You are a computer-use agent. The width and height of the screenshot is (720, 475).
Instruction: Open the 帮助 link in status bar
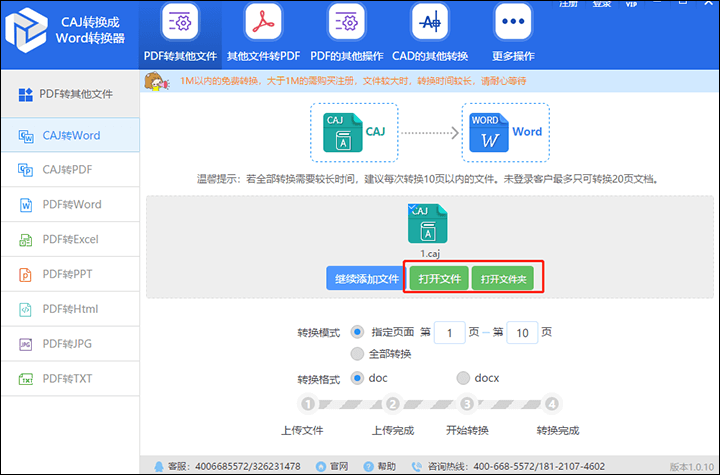coord(387,467)
